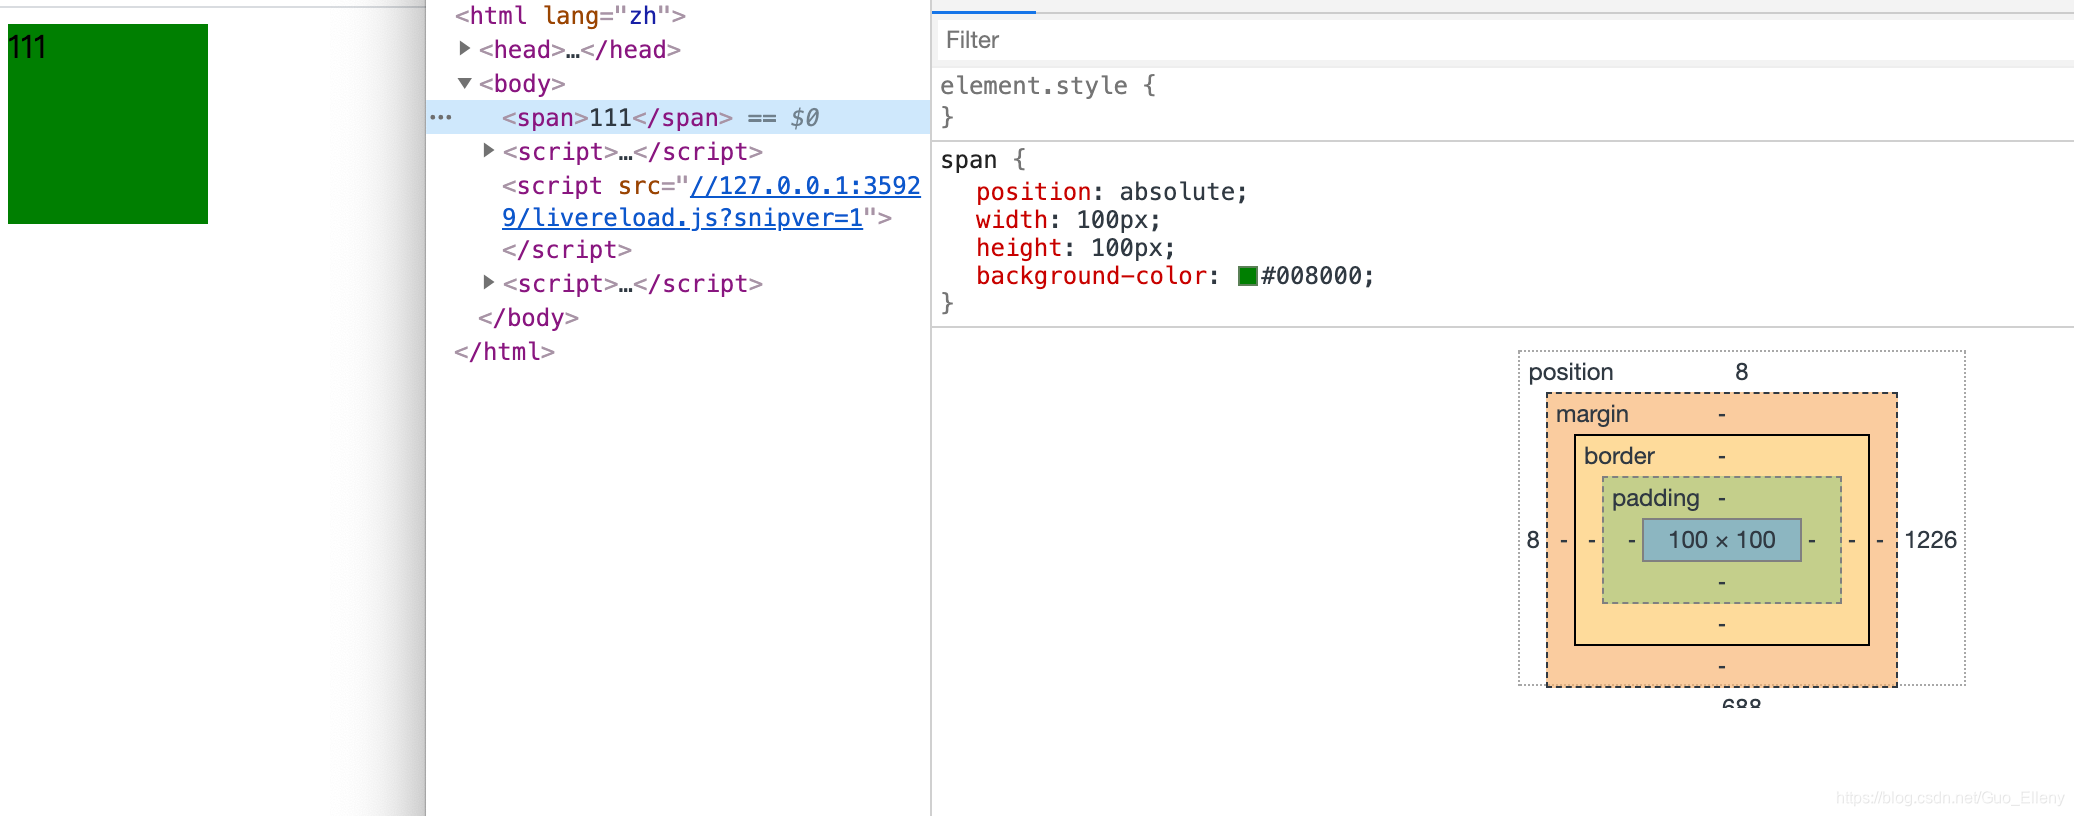Select the span 111 element row

(678, 117)
